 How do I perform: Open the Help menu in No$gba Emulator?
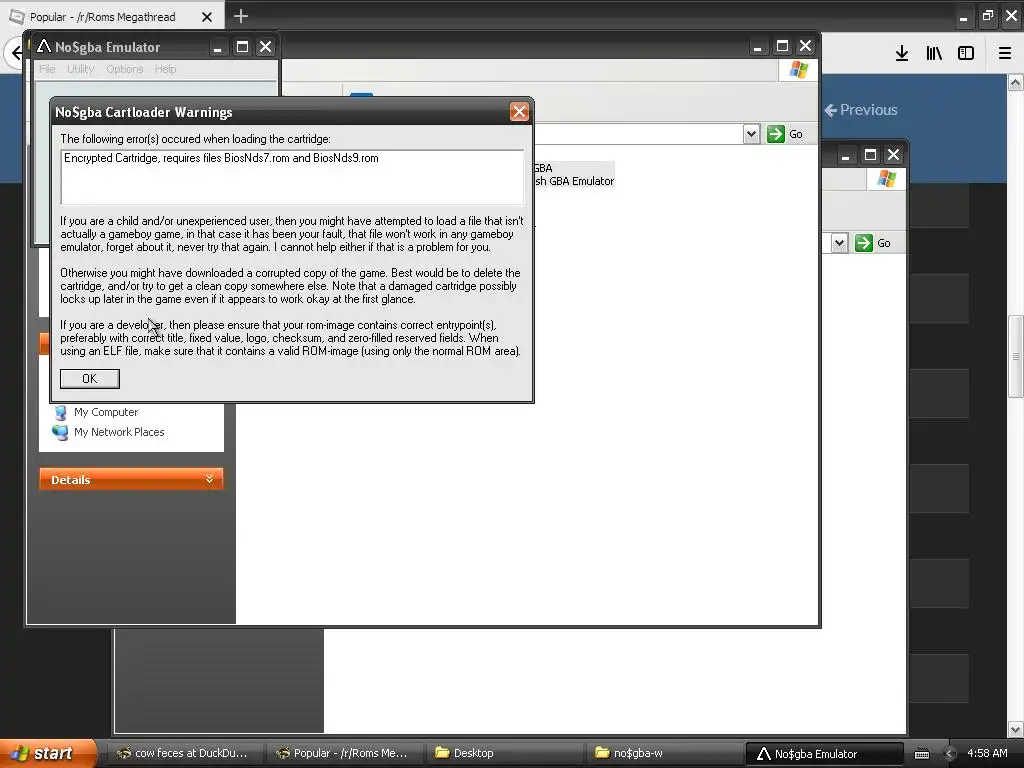click(165, 69)
